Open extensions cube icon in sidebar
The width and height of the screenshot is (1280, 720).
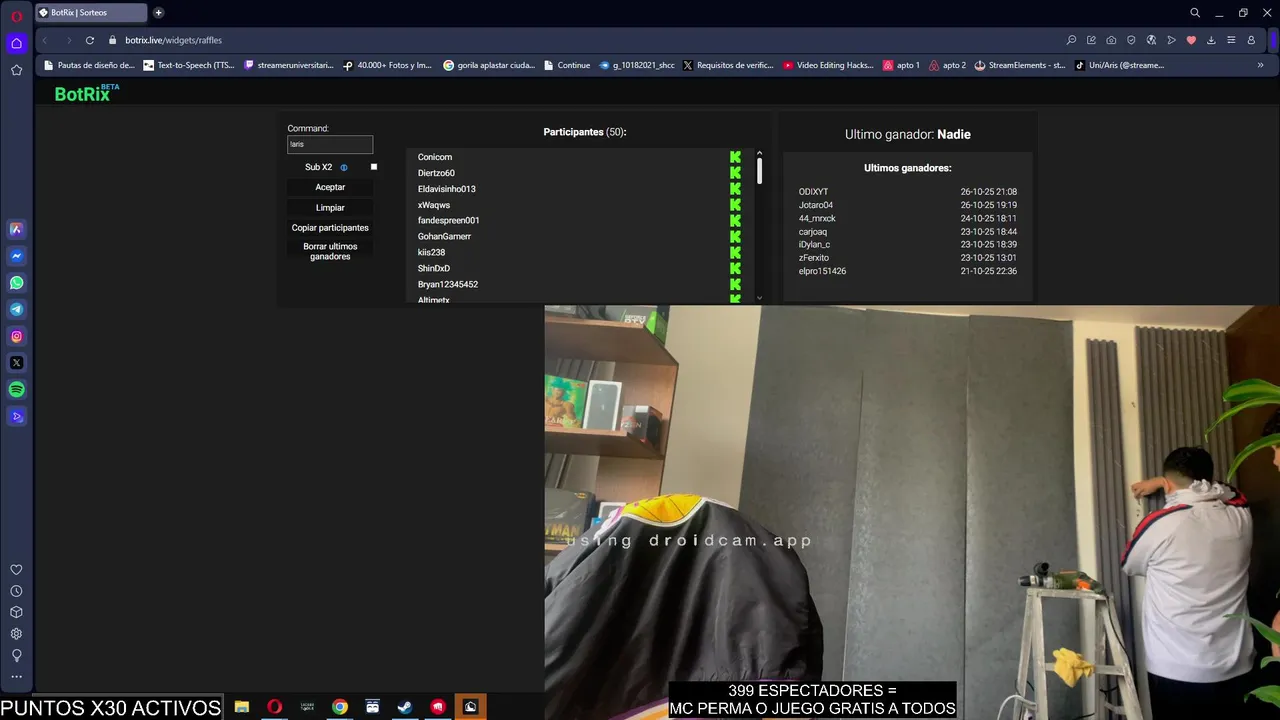(16, 612)
